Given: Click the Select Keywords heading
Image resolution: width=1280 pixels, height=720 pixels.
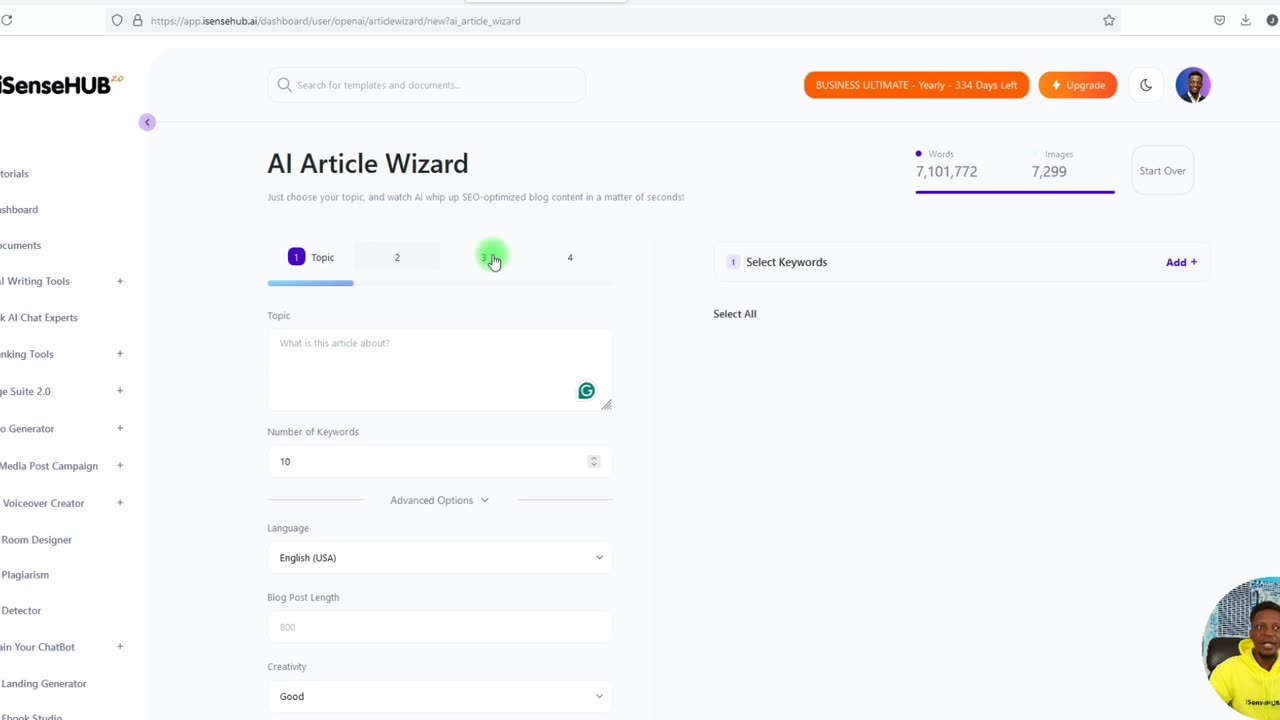Looking at the screenshot, I should pos(786,262).
